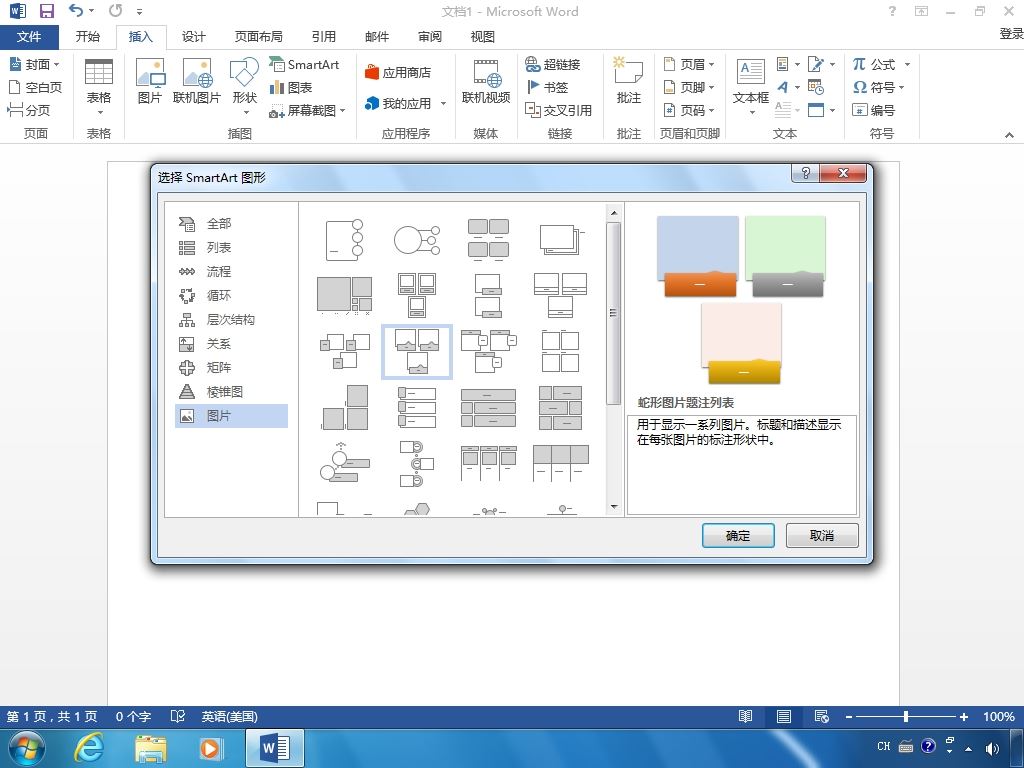Click the SmartArt ribbon button
This screenshot has width=1024, height=768.
304,64
